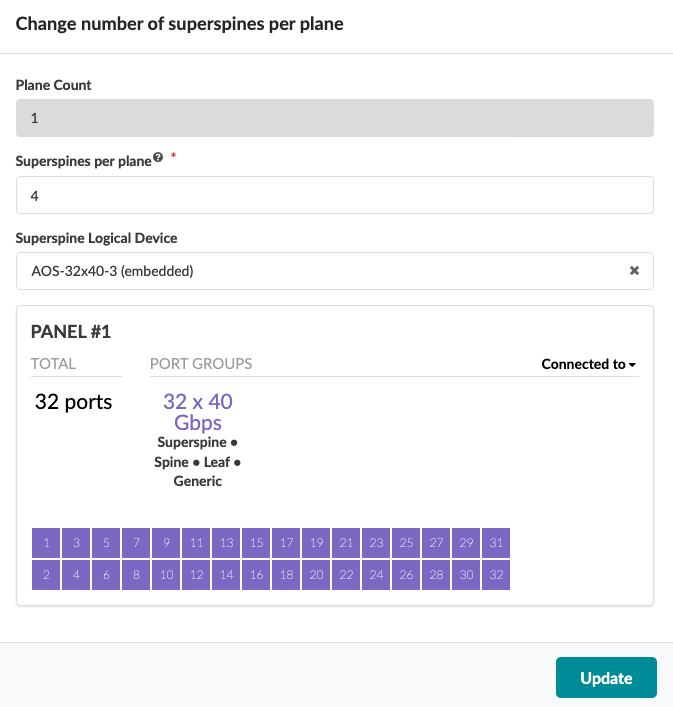Pick port 32 in the bottom row
Viewport: 673px width, 707px height.
tap(496, 575)
